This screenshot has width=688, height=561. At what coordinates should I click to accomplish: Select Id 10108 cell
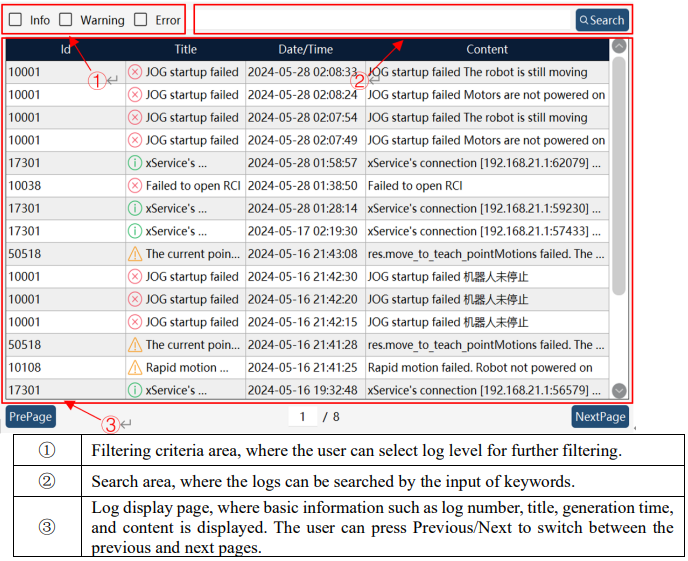(x=65, y=368)
